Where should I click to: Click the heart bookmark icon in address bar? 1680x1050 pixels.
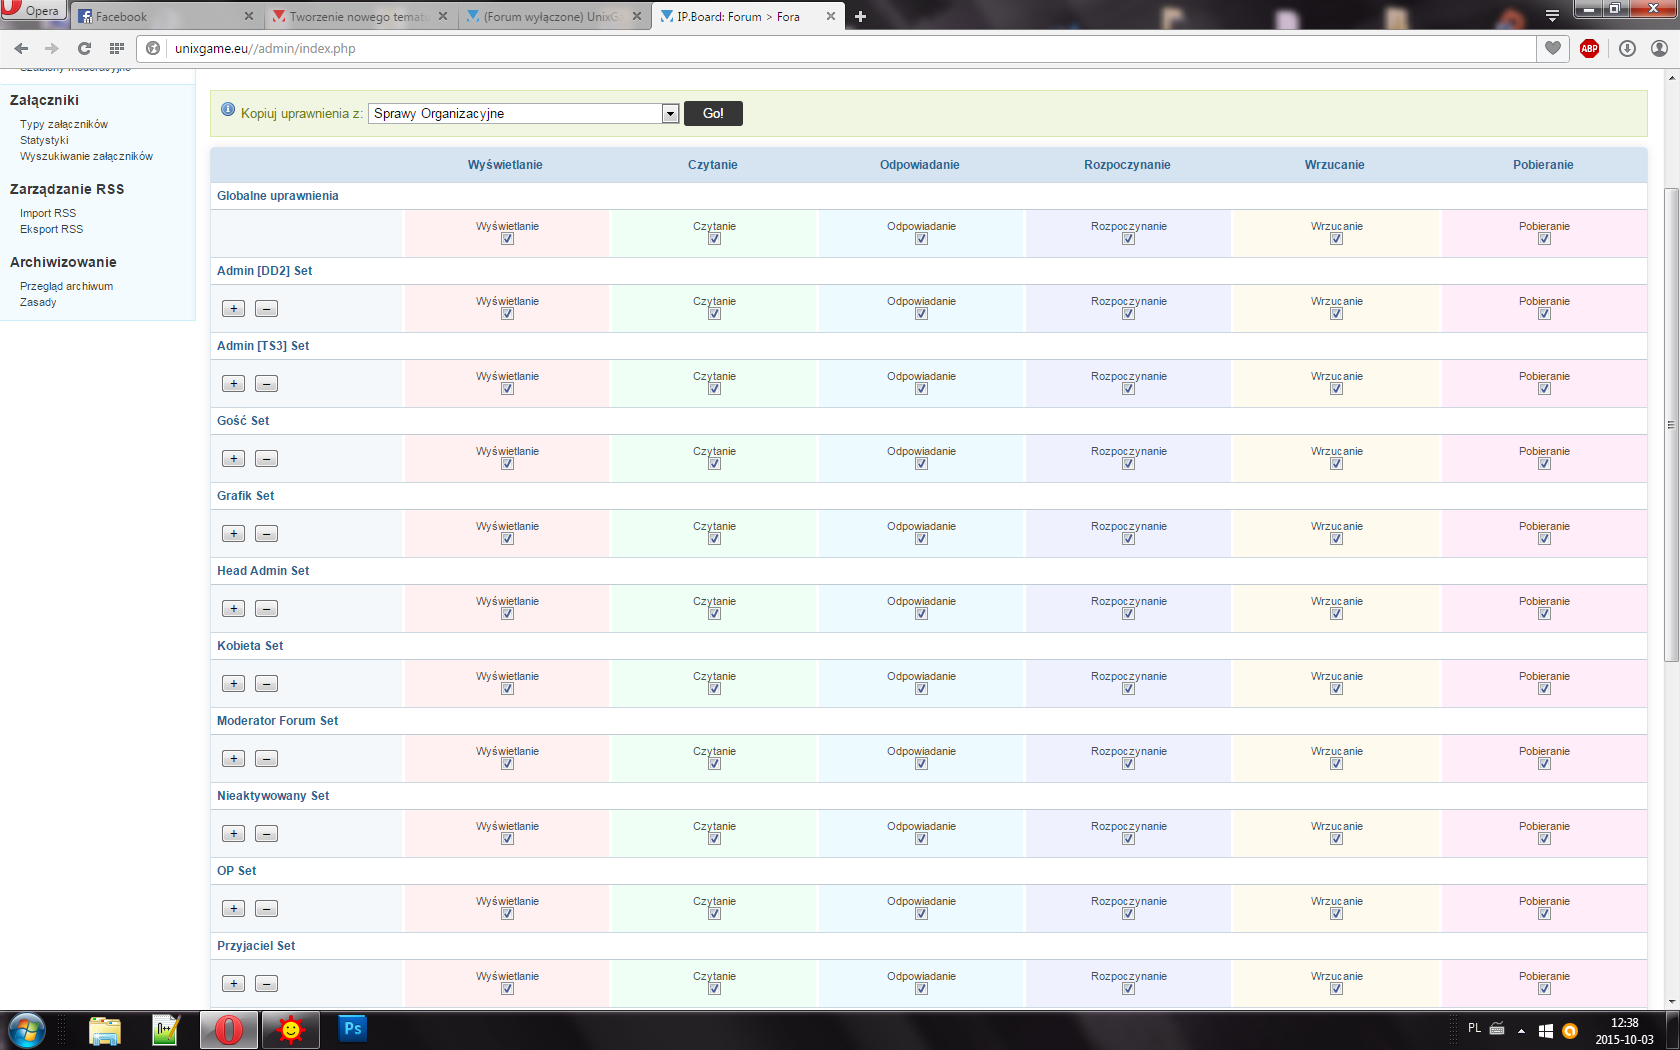(1552, 48)
